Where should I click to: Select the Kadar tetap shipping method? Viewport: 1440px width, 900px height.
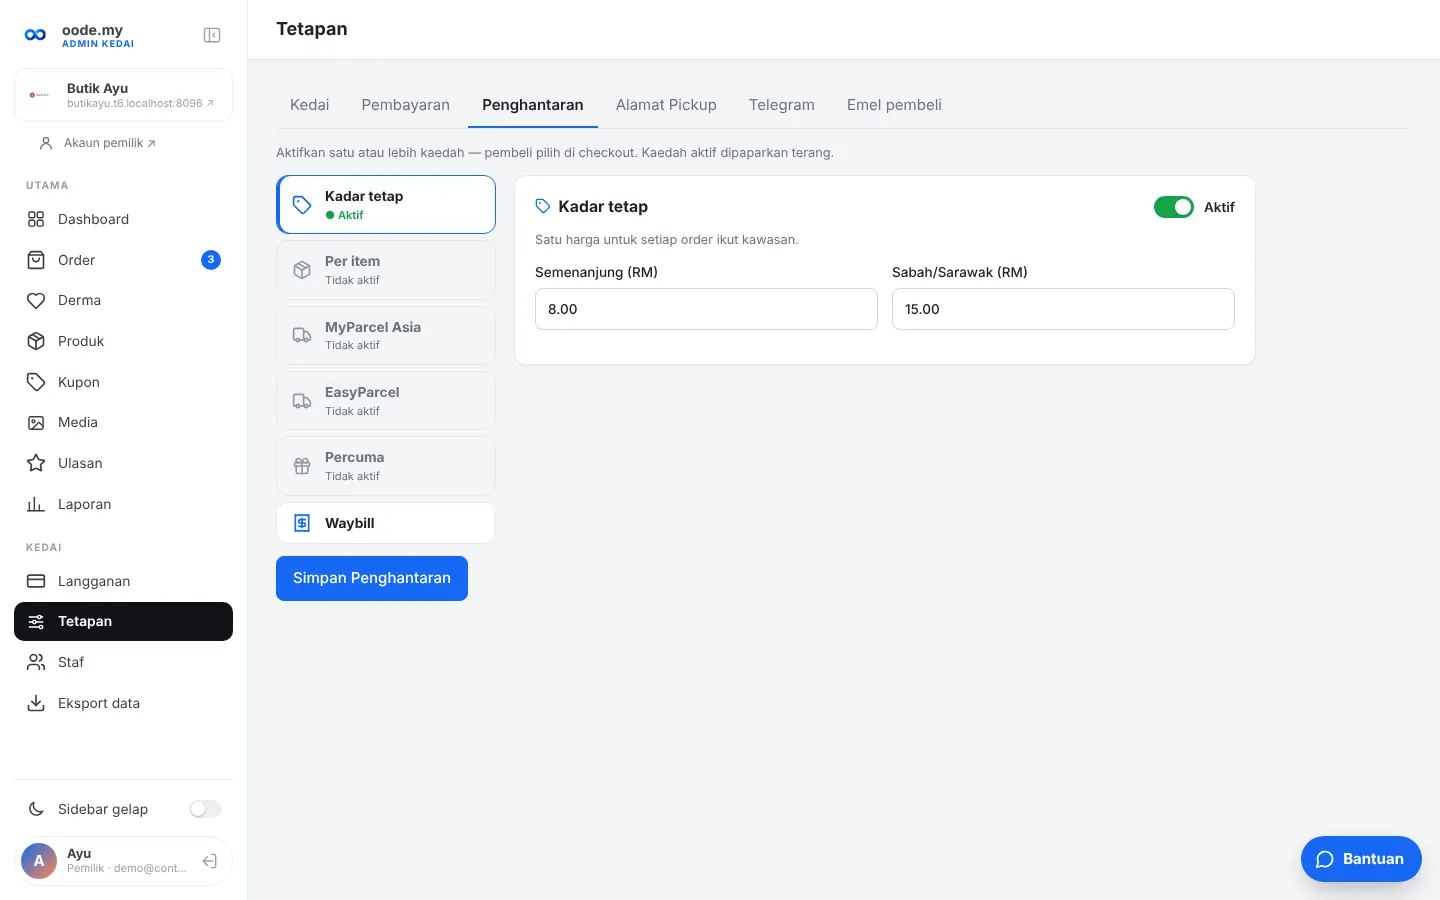[x=386, y=205]
